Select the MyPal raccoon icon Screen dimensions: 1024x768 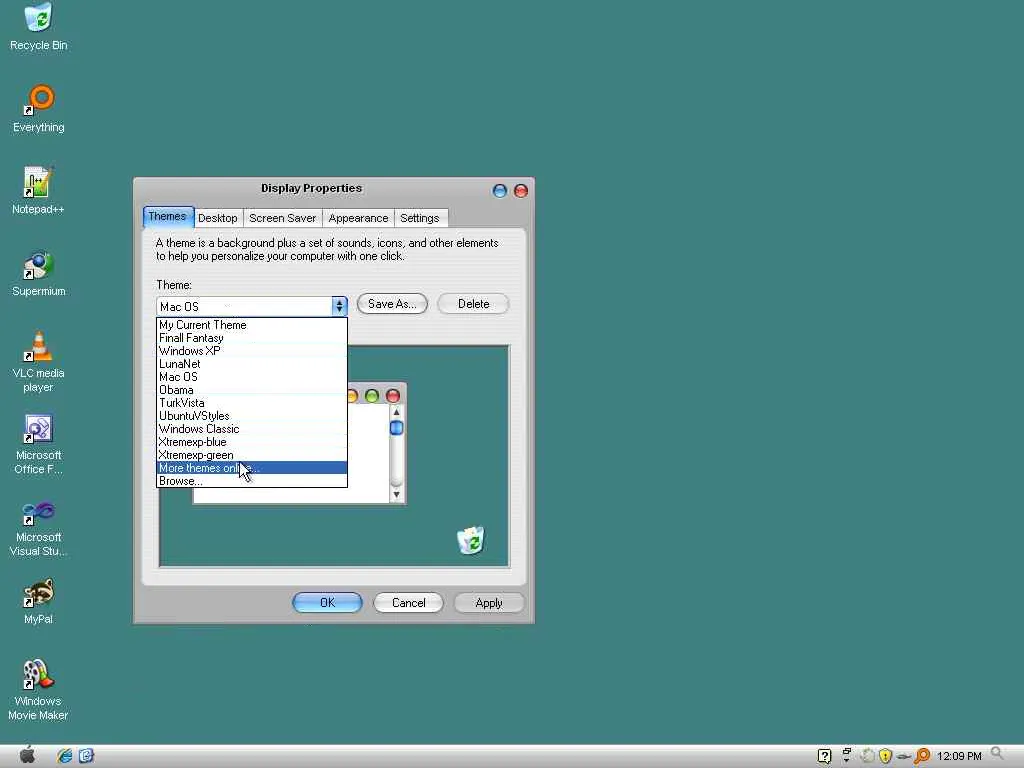pyautogui.click(x=39, y=601)
